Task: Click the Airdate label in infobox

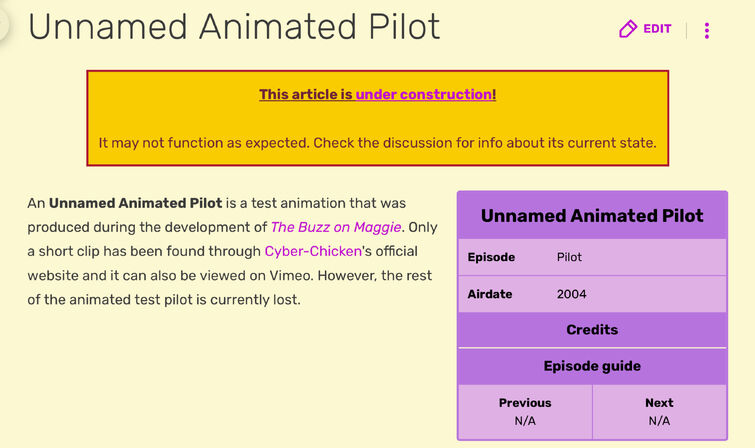Action: tap(490, 294)
